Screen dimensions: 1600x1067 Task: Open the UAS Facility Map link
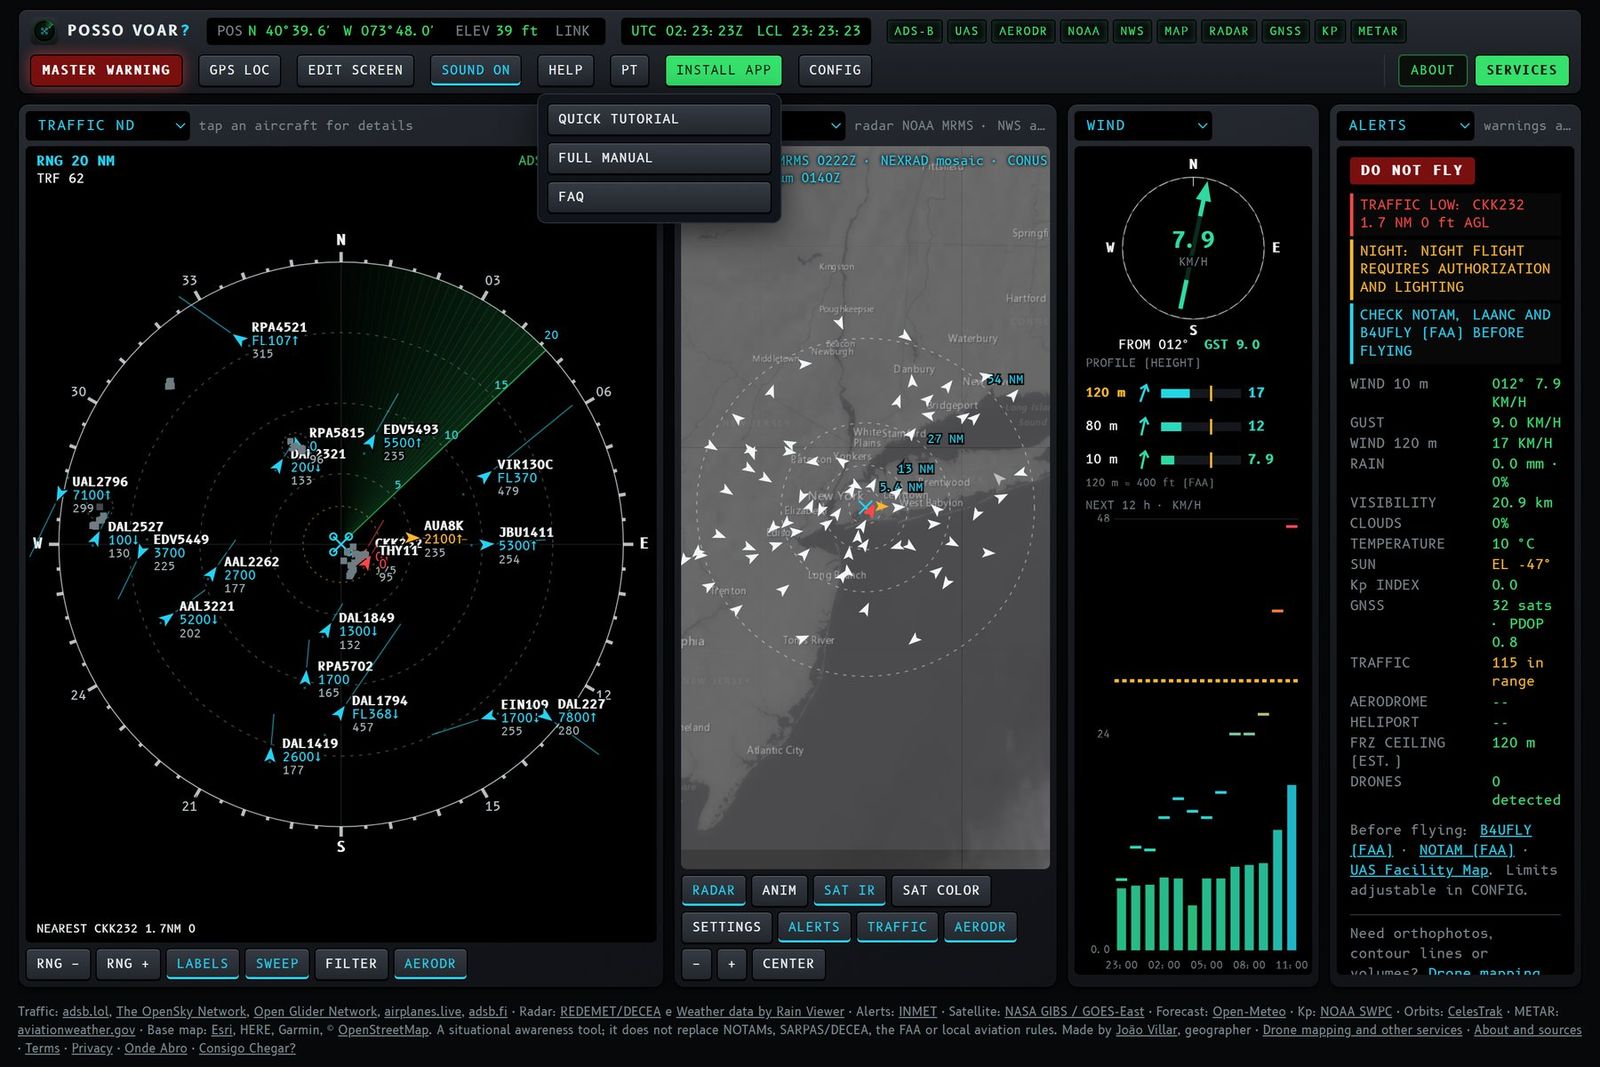click(1419, 870)
